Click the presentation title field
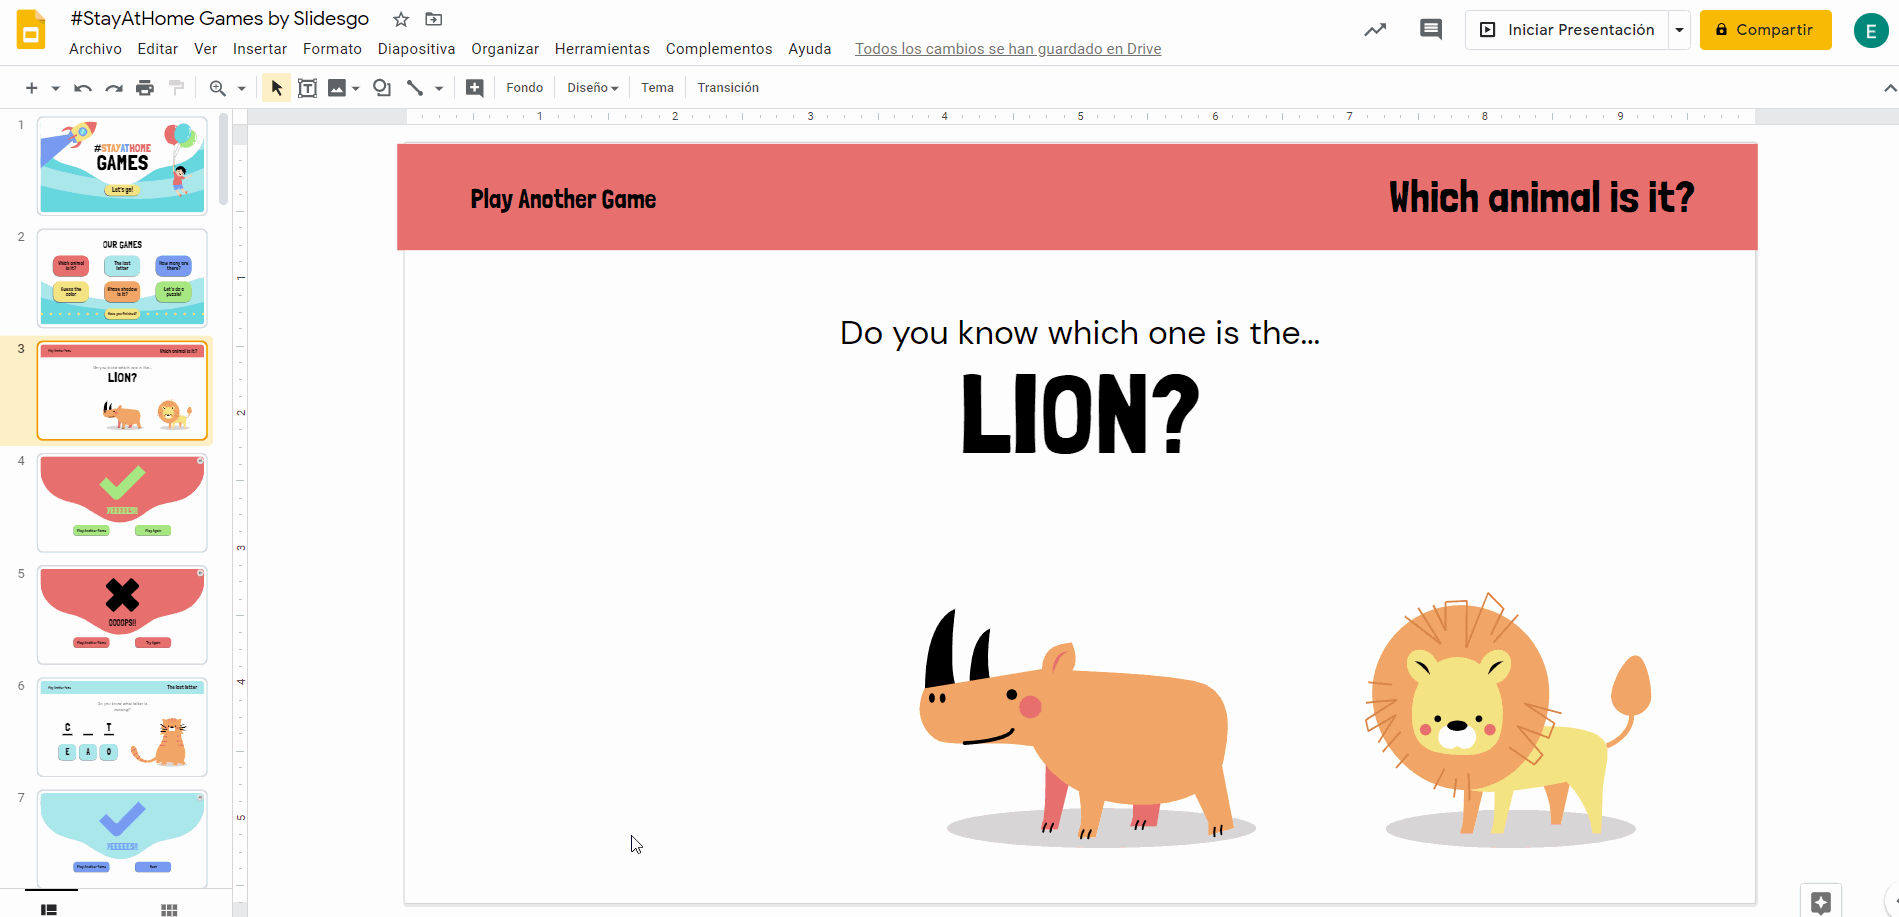This screenshot has width=1899, height=917. 220,19
